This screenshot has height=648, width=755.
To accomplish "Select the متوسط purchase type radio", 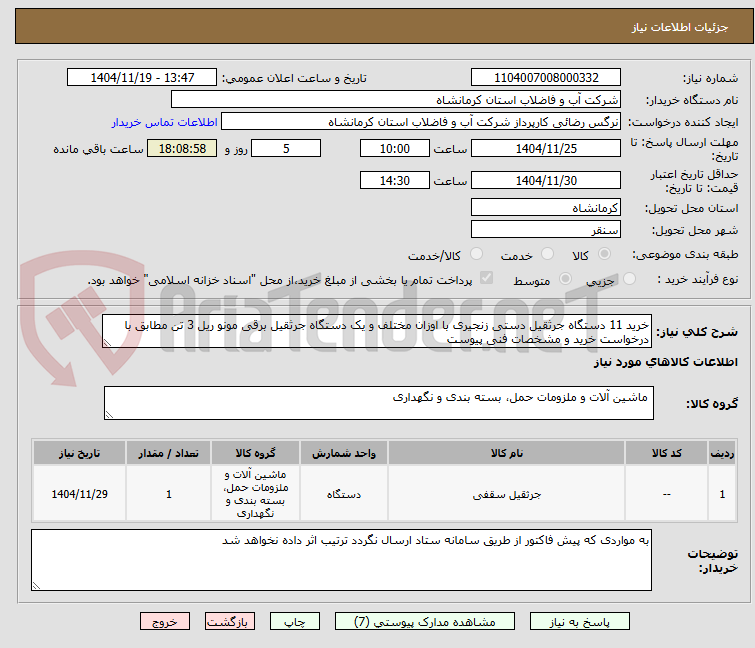I will [x=565, y=279].
